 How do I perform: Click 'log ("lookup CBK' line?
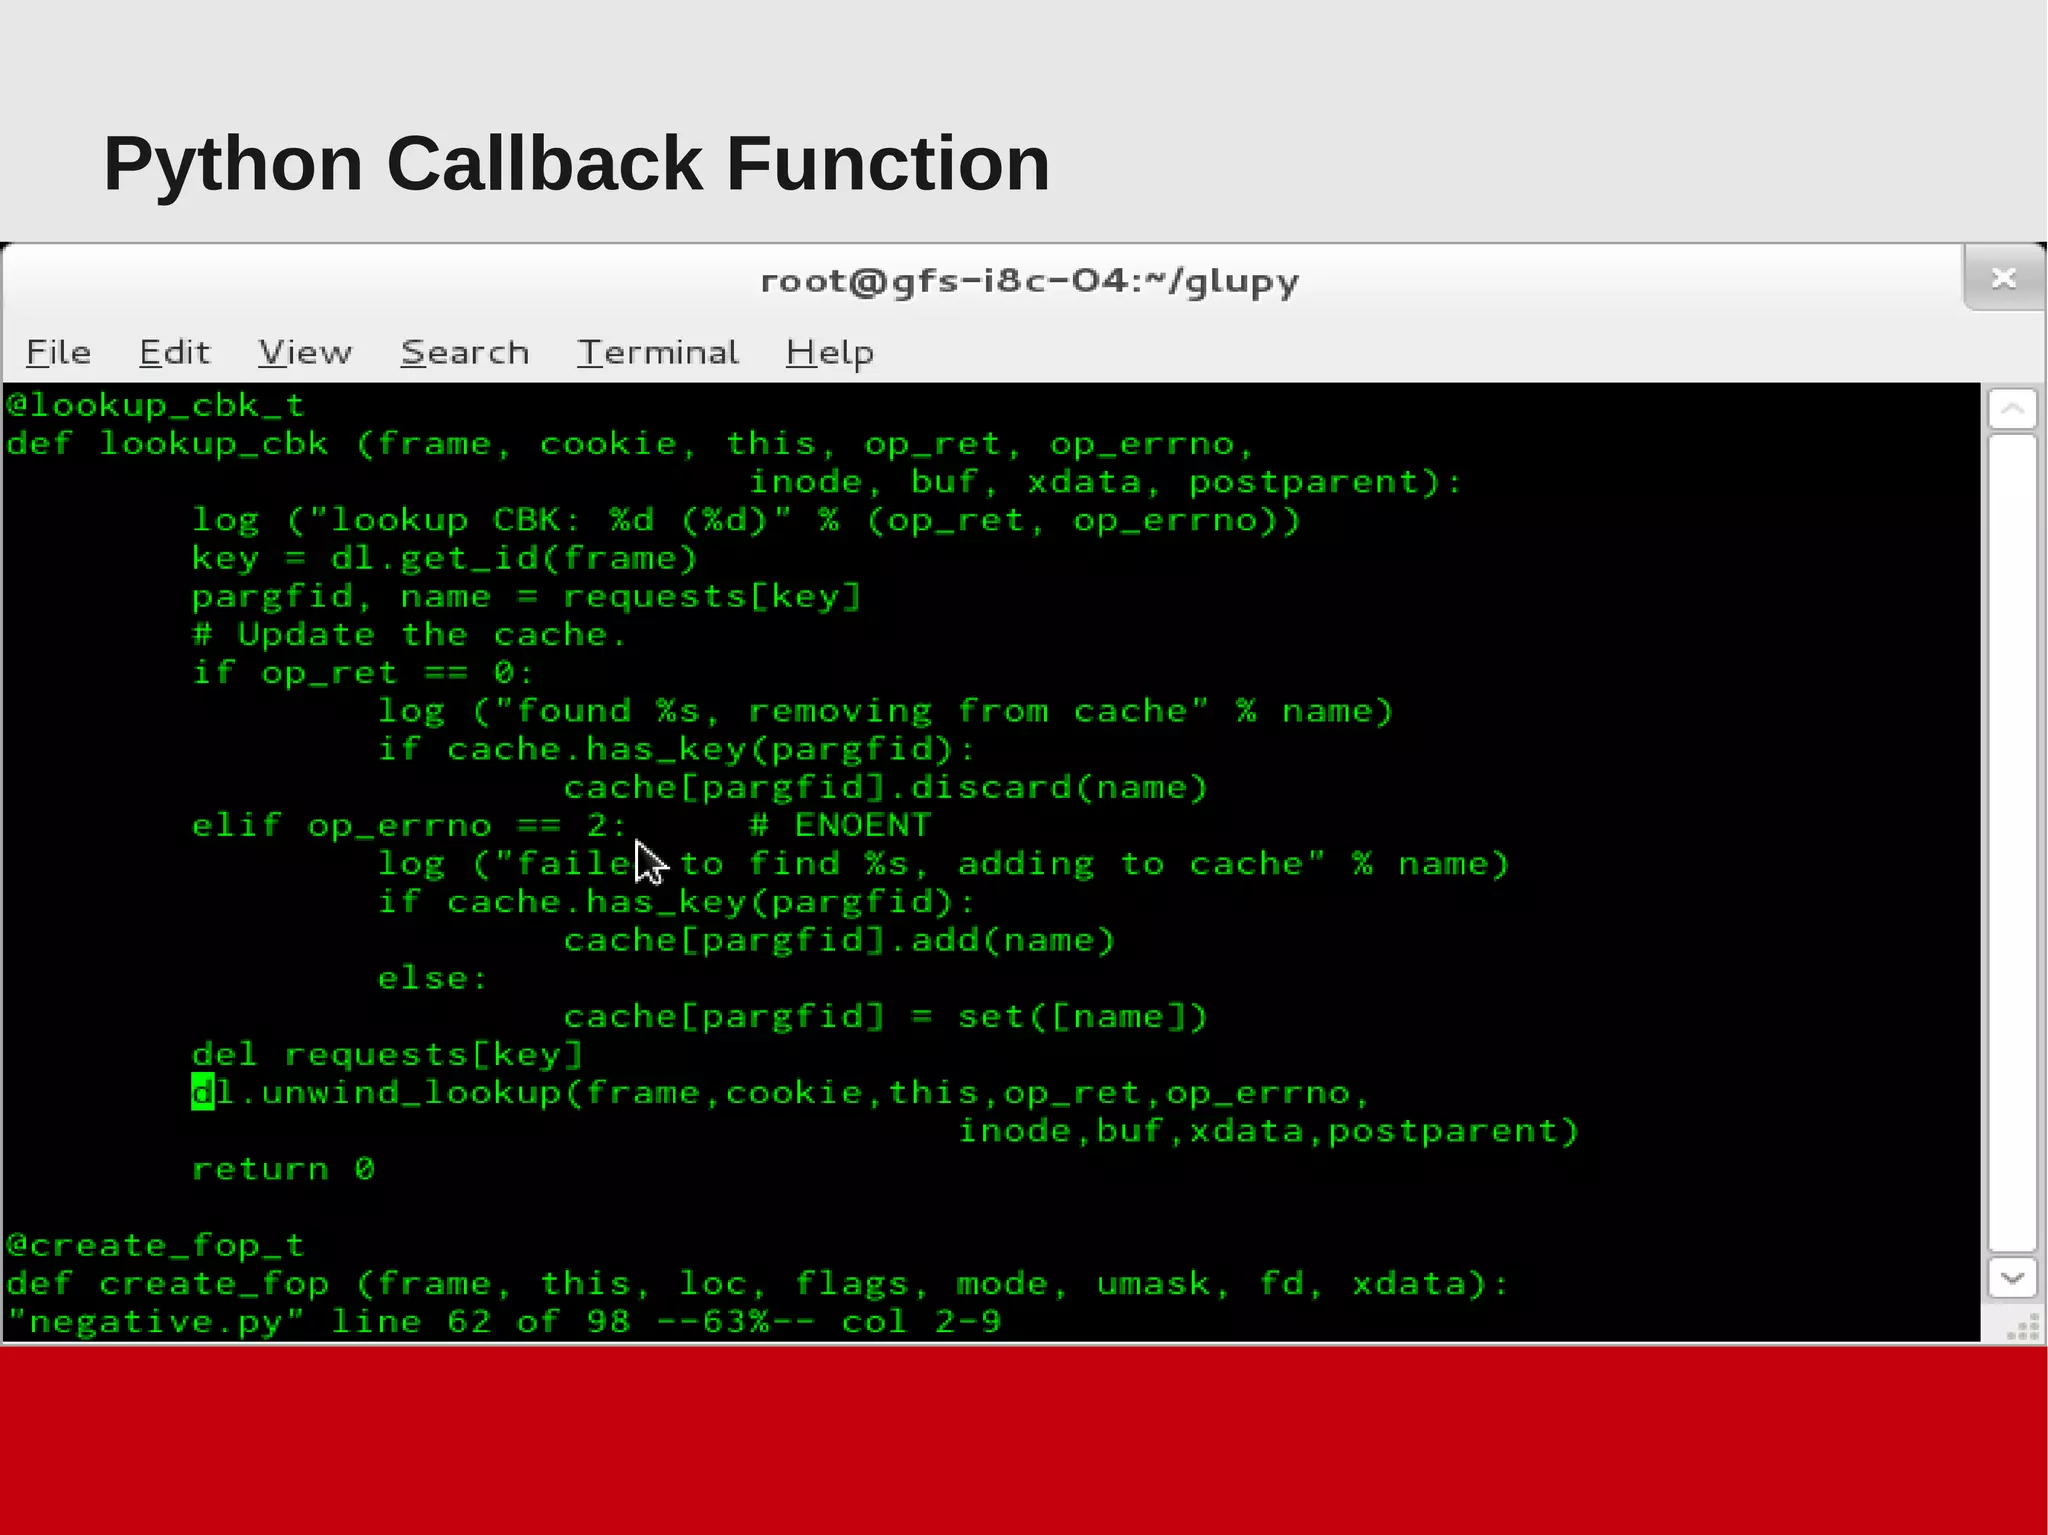pyautogui.click(x=746, y=520)
